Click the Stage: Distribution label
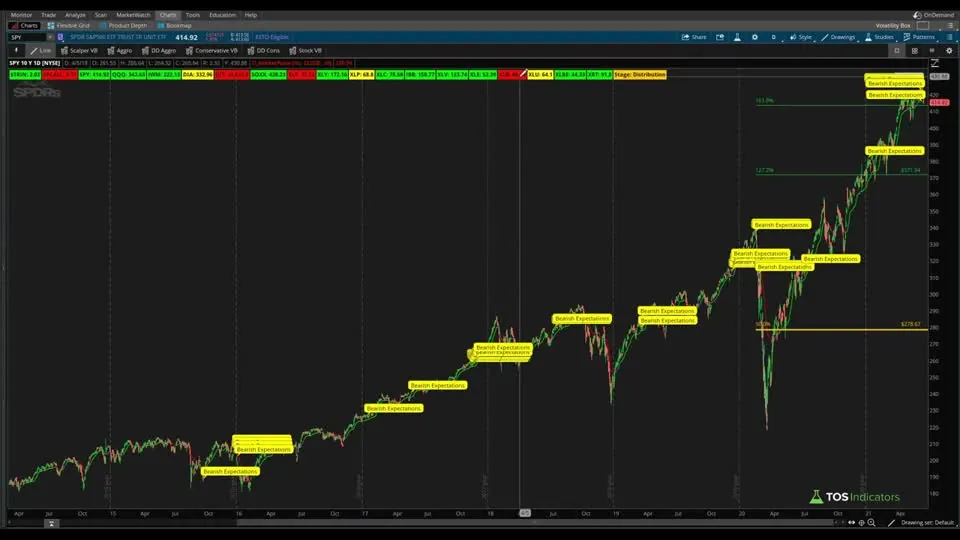This screenshot has width=960, height=540. [640, 75]
